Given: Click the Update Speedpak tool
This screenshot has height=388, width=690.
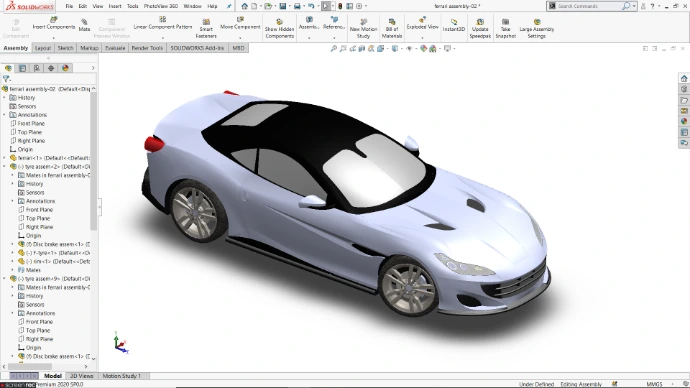Looking at the screenshot, I should coord(480,29).
